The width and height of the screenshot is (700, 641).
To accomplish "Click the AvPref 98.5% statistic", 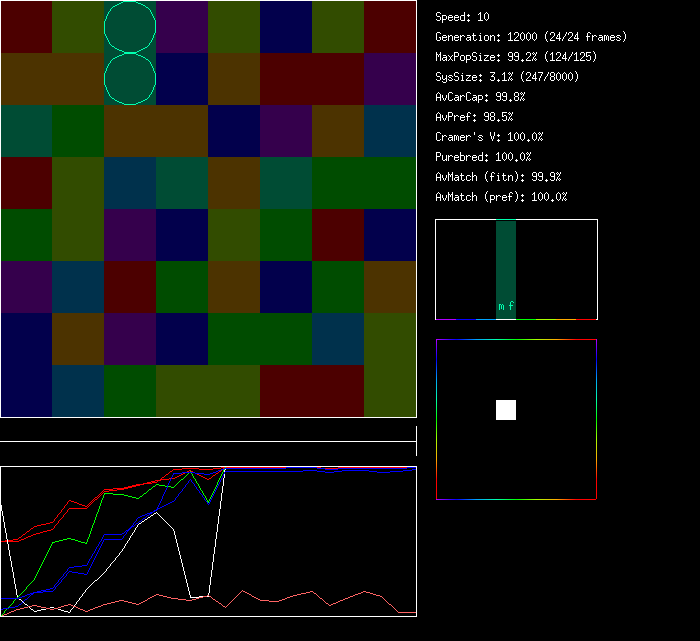I will coord(473,117).
